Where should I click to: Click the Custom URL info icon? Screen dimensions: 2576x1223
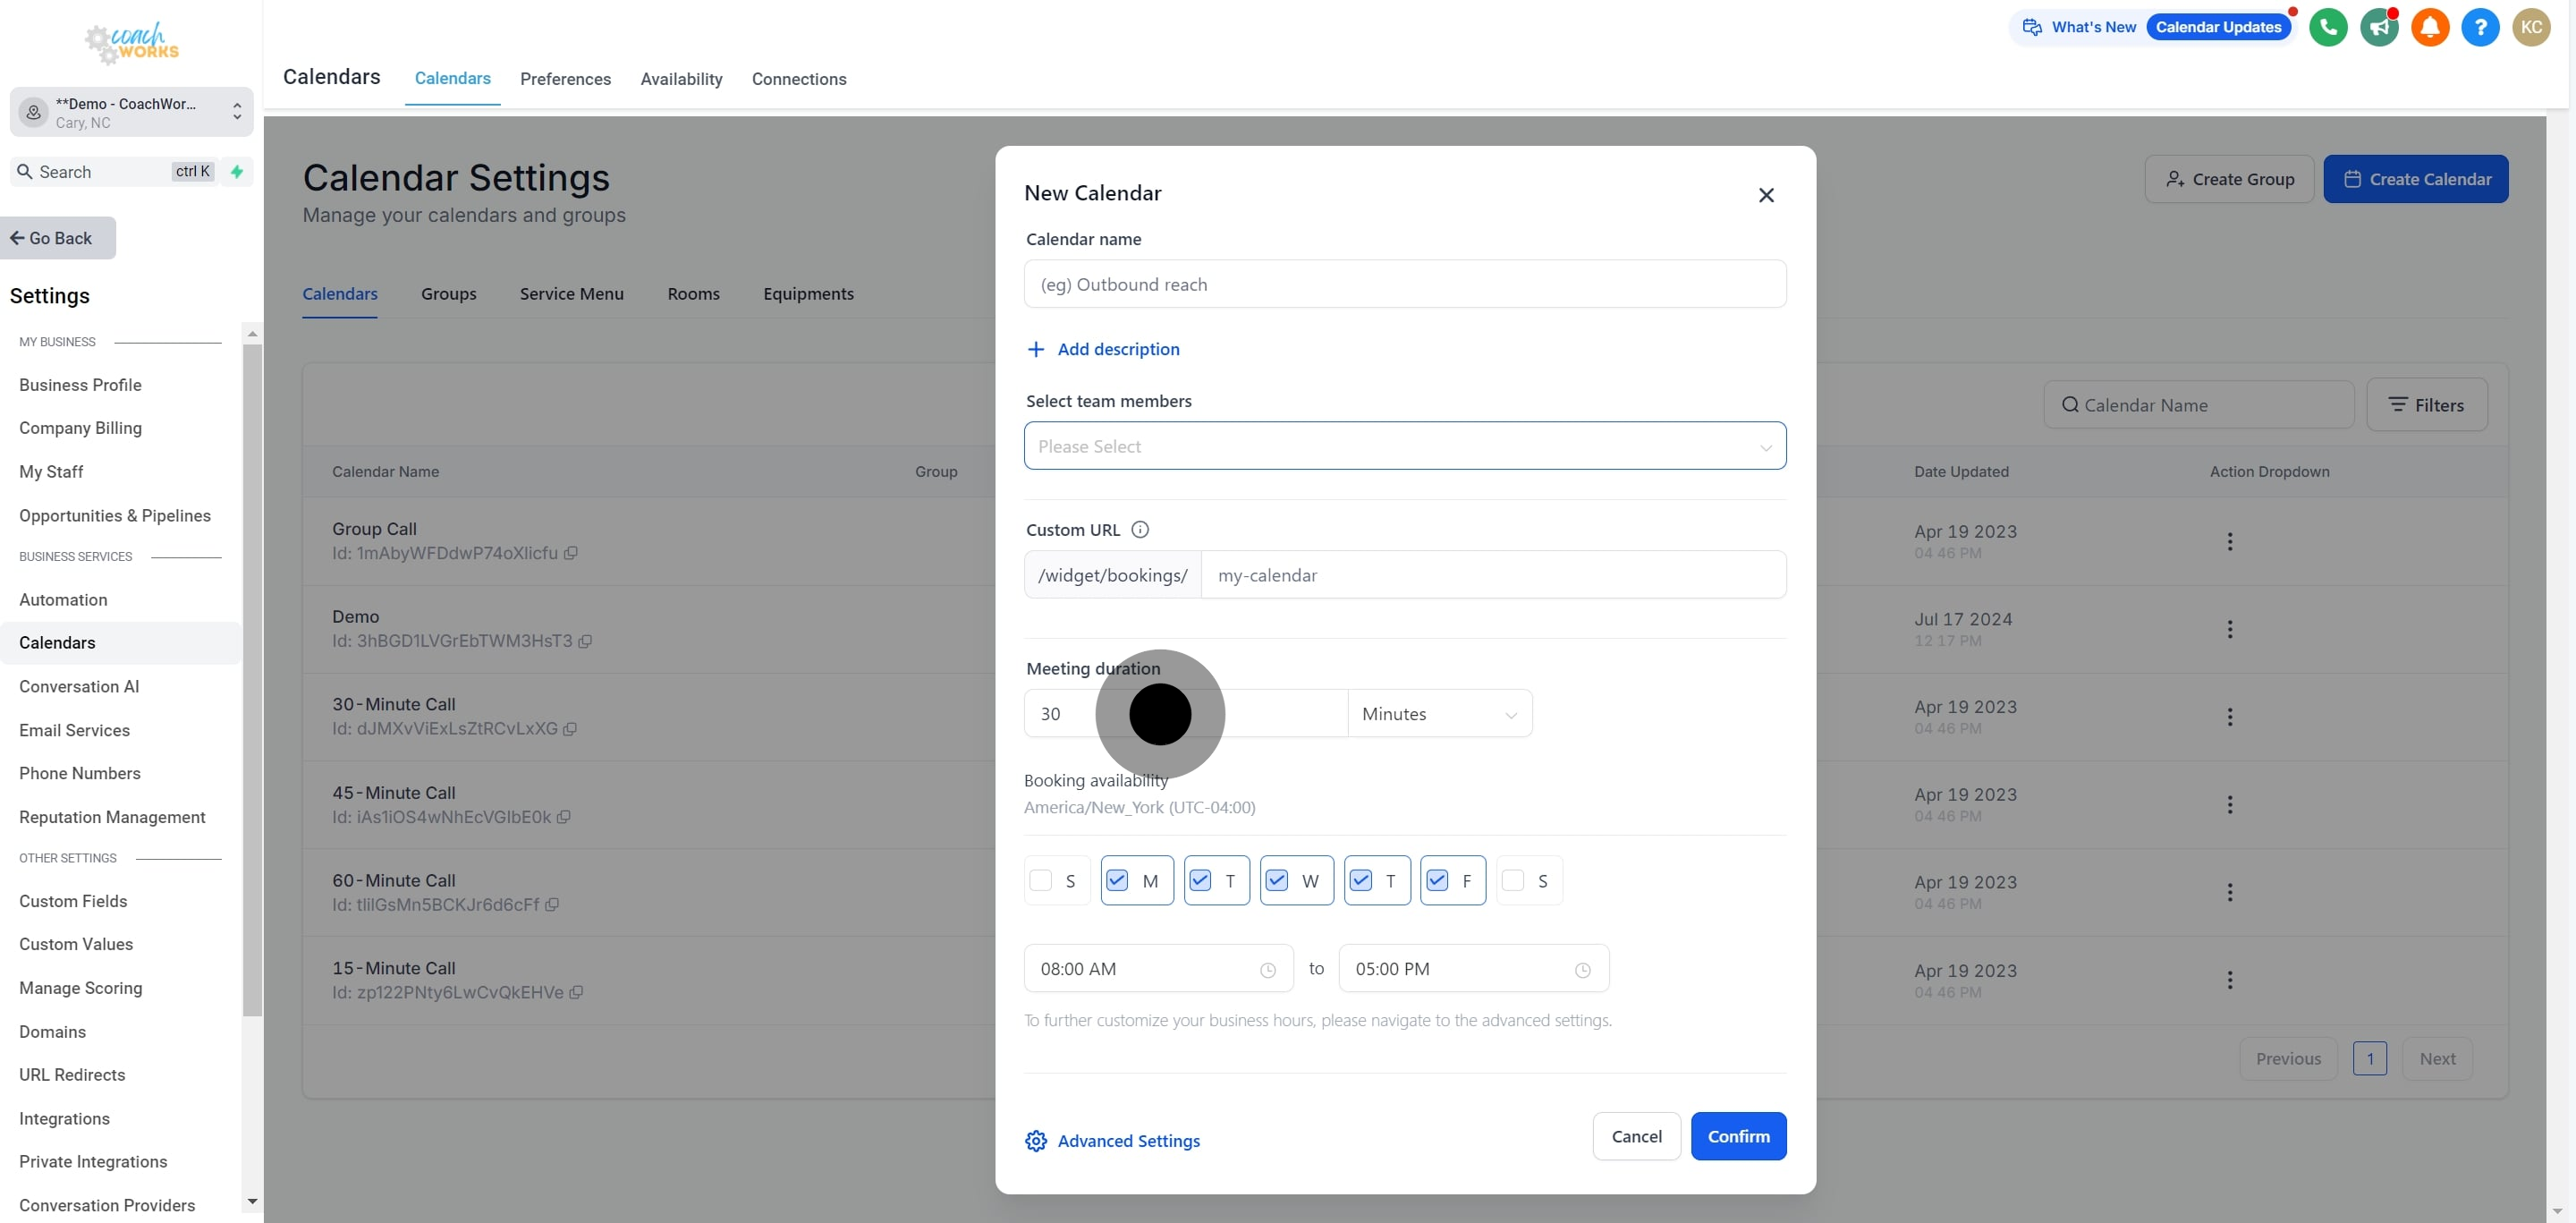[1140, 530]
